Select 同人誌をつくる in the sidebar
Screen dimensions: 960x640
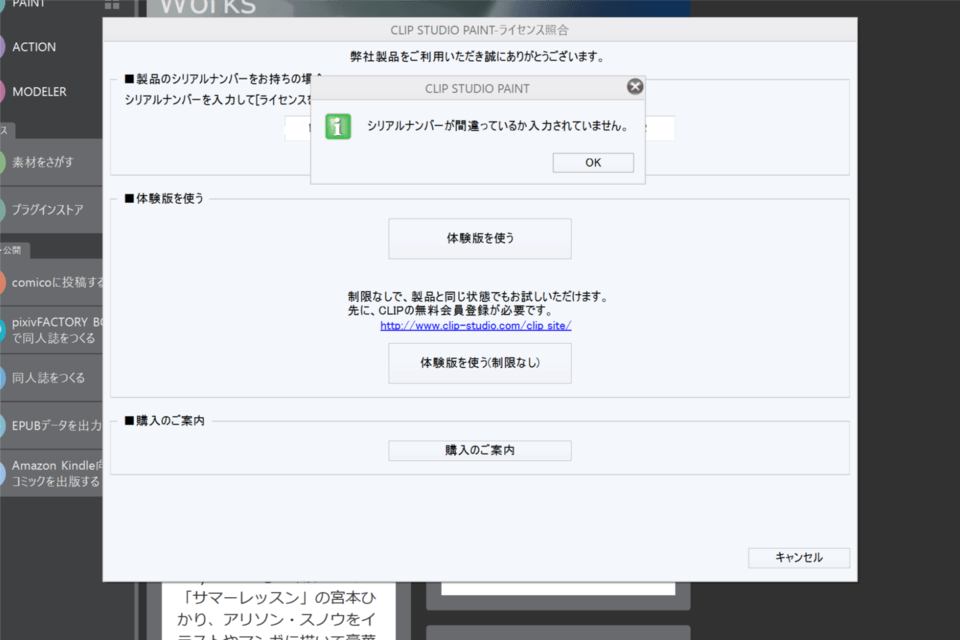click(x=51, y=378)
